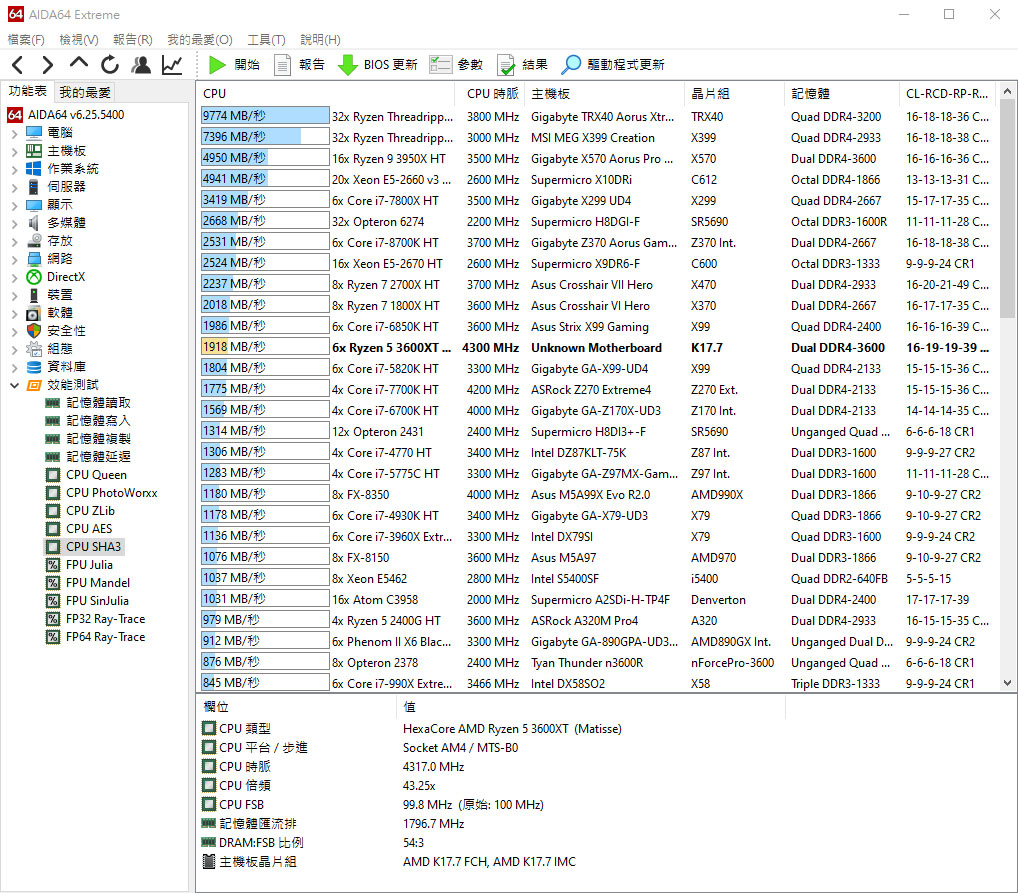
Task: Expand the 顯示 tree node
Action: point(14,205)
